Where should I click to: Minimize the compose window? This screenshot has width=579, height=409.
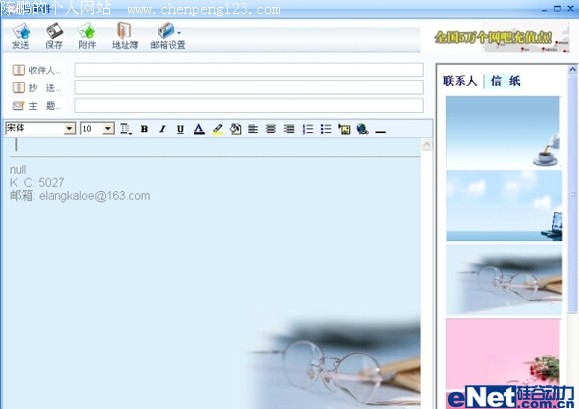coord(544,9)
